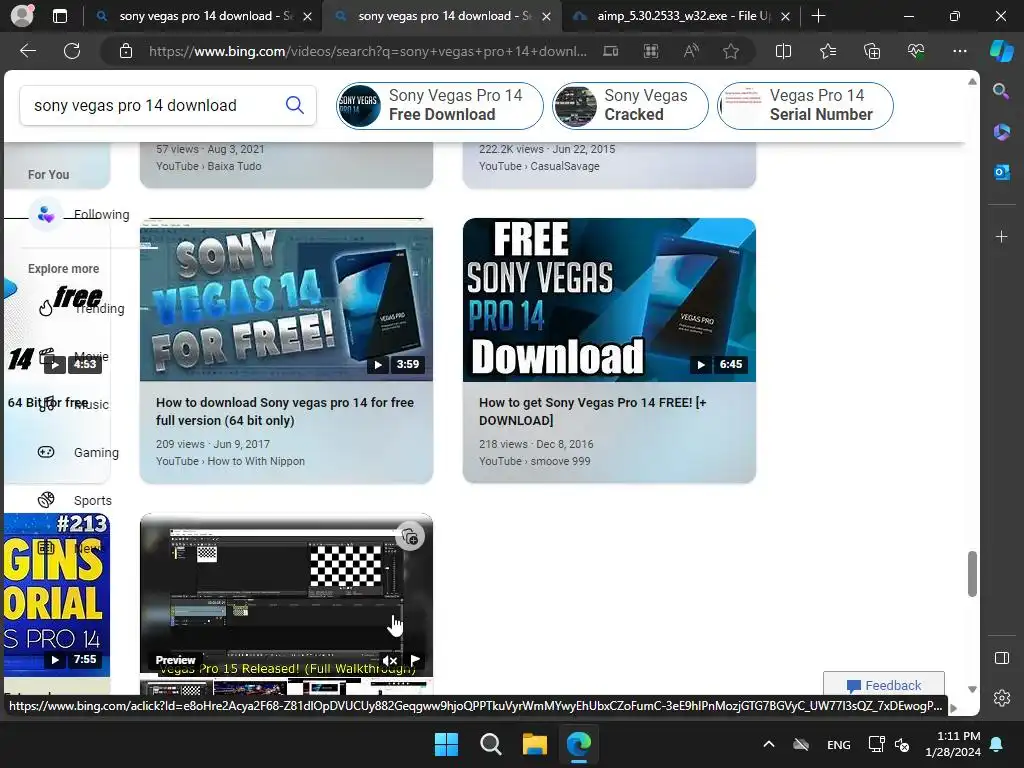Unmute the video preview
The height and width of the screenshot is (768, 1024).
pyautogui.click(x=390, y=660)
